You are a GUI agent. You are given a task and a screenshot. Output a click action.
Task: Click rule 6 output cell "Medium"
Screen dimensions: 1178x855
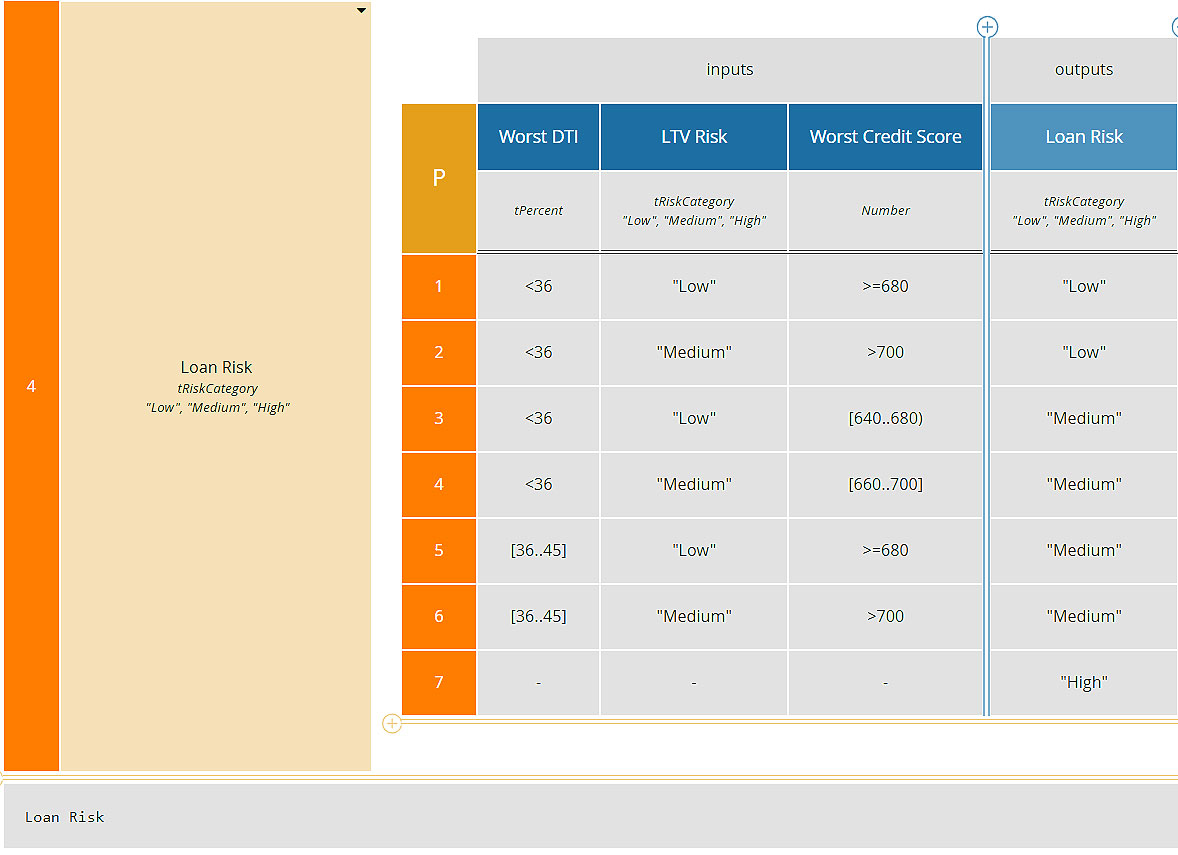[1084, 617]
